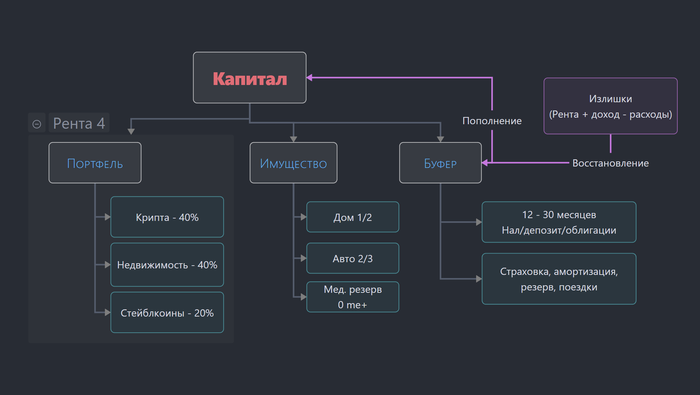This screenshot has width=700, height=395.
Task: Select the Излишки node
Action: [x=610, y=106]
